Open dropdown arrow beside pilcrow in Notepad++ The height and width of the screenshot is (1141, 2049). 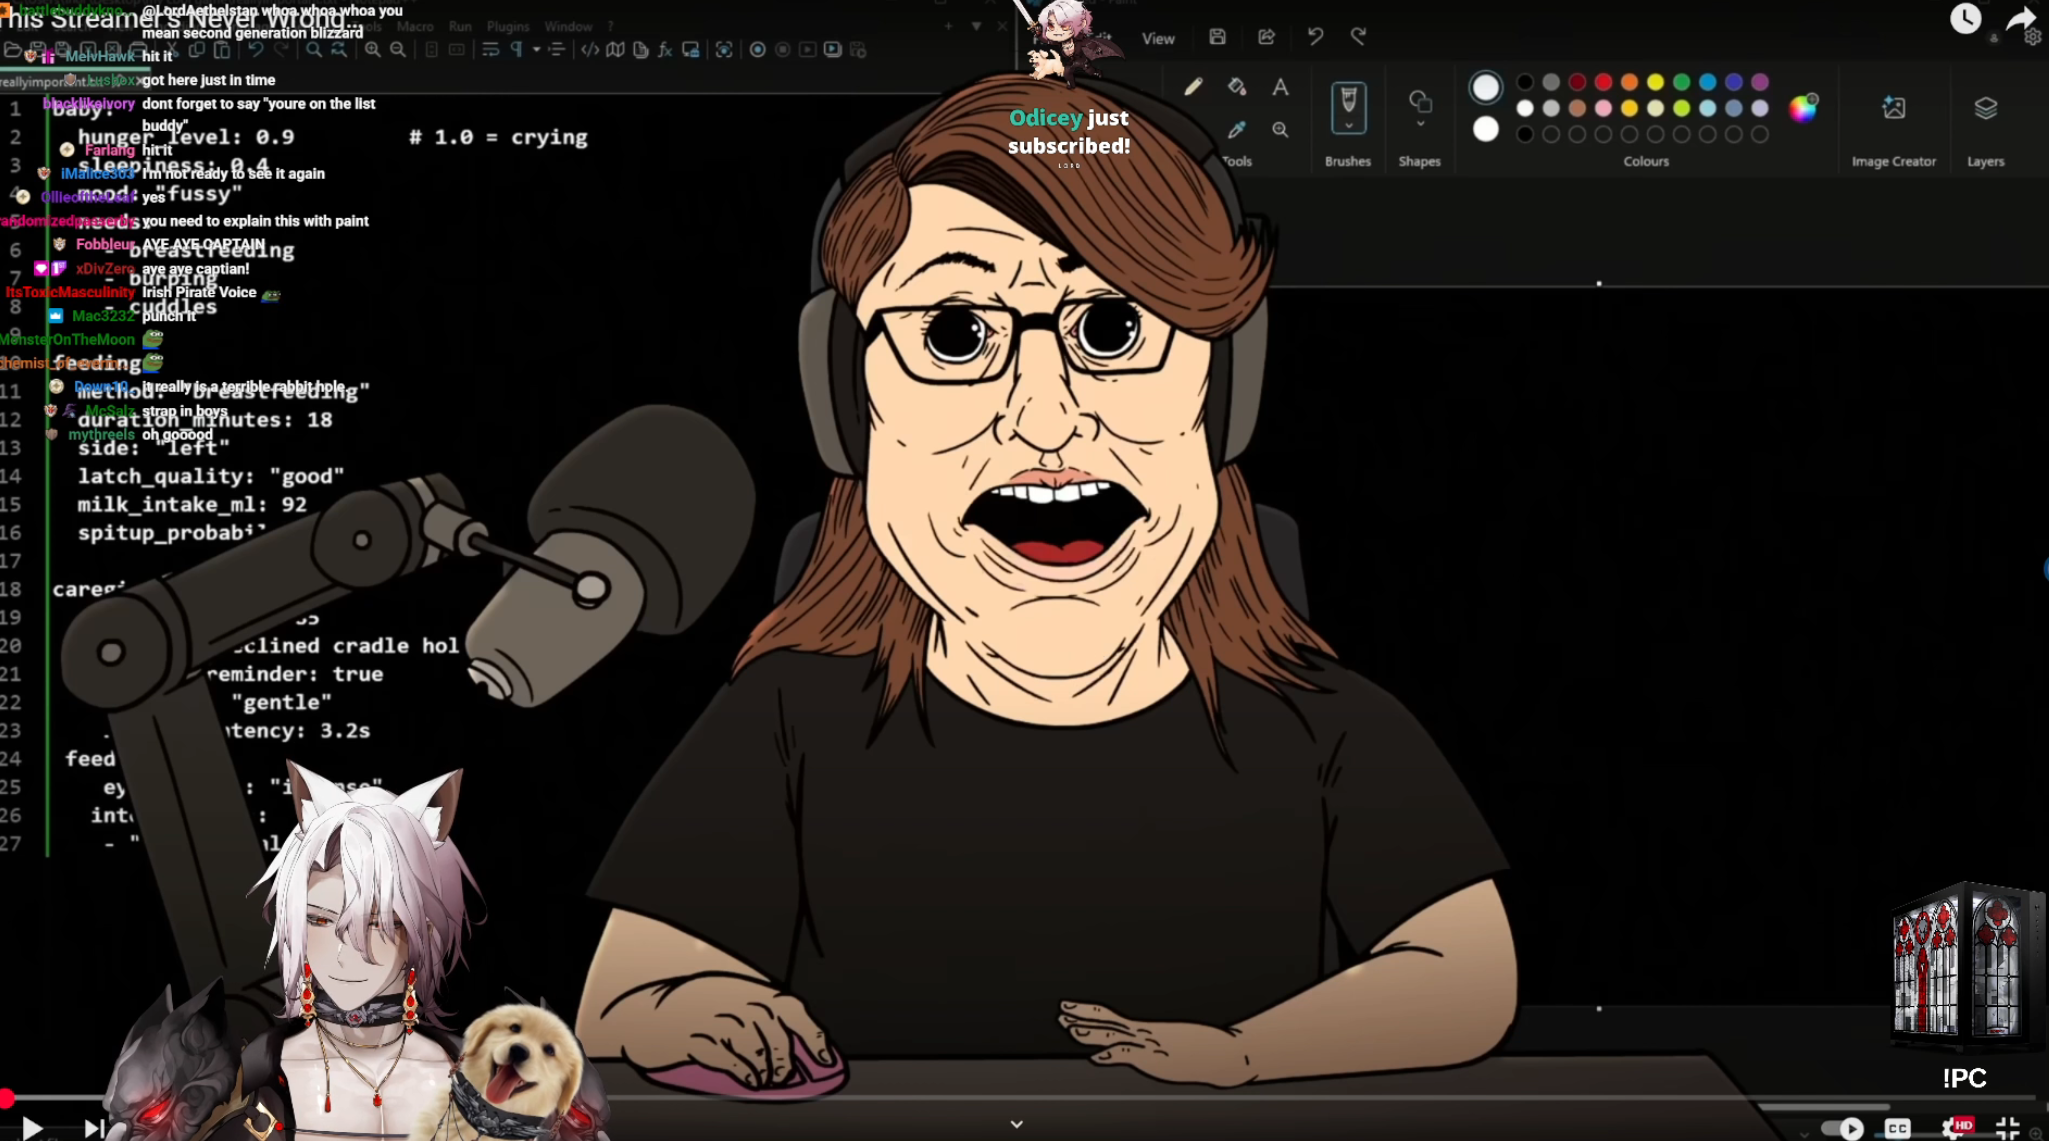tap(536, 49)
